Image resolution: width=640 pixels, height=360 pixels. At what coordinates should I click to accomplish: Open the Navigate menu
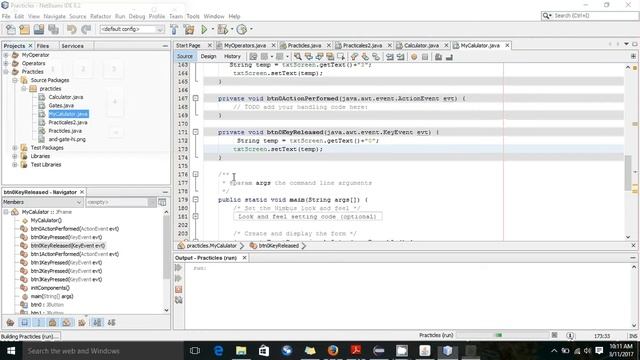(55, 16)
